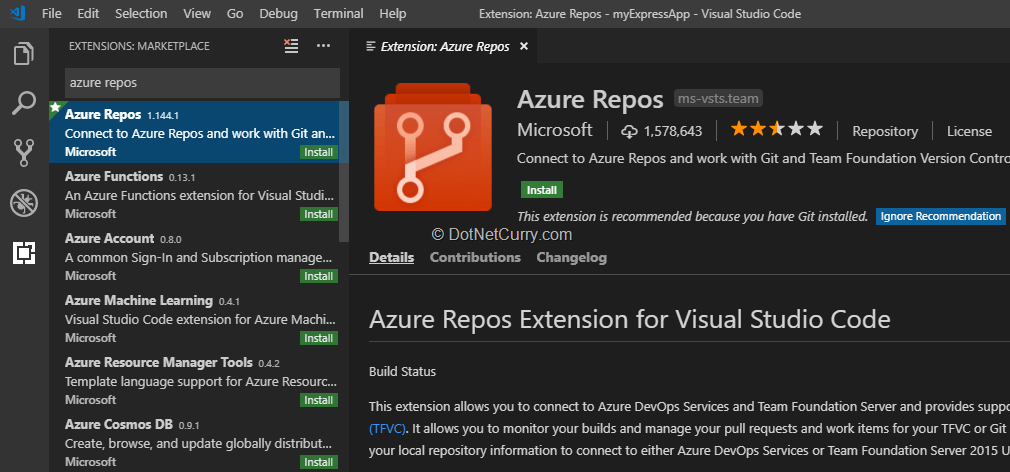Install Azure Repos from the details page
This screenshot has width=1010, height=472.
(542, 190)
